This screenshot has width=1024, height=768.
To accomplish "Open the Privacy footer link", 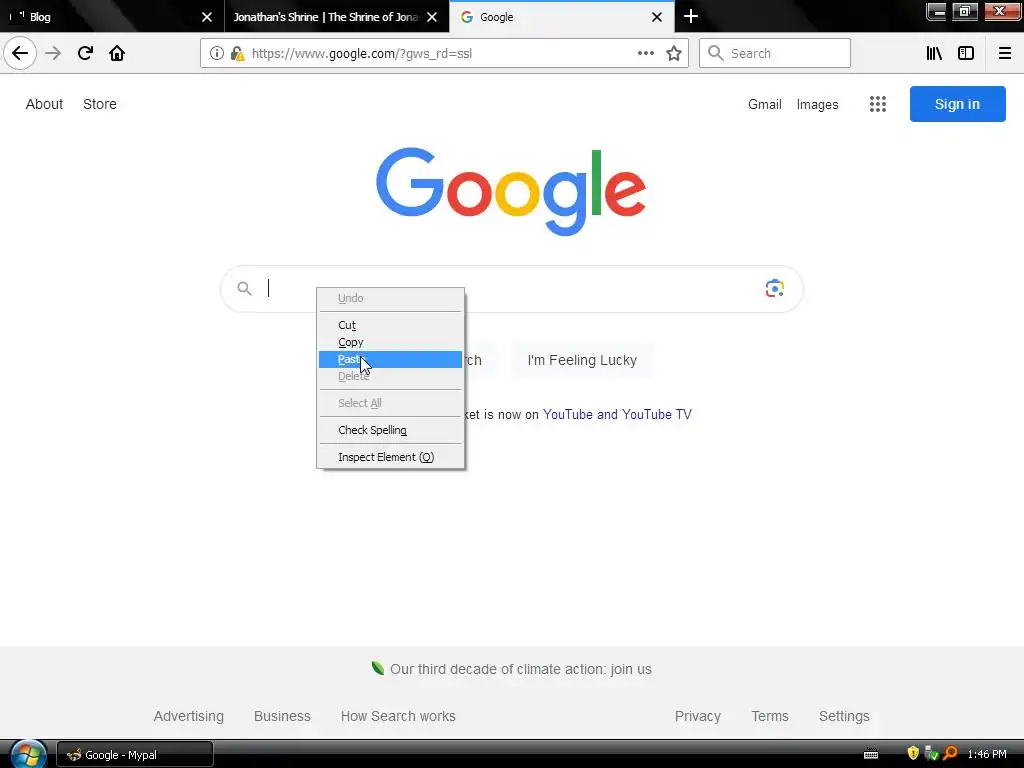I will pyautogui.click(x=697, y=716).
